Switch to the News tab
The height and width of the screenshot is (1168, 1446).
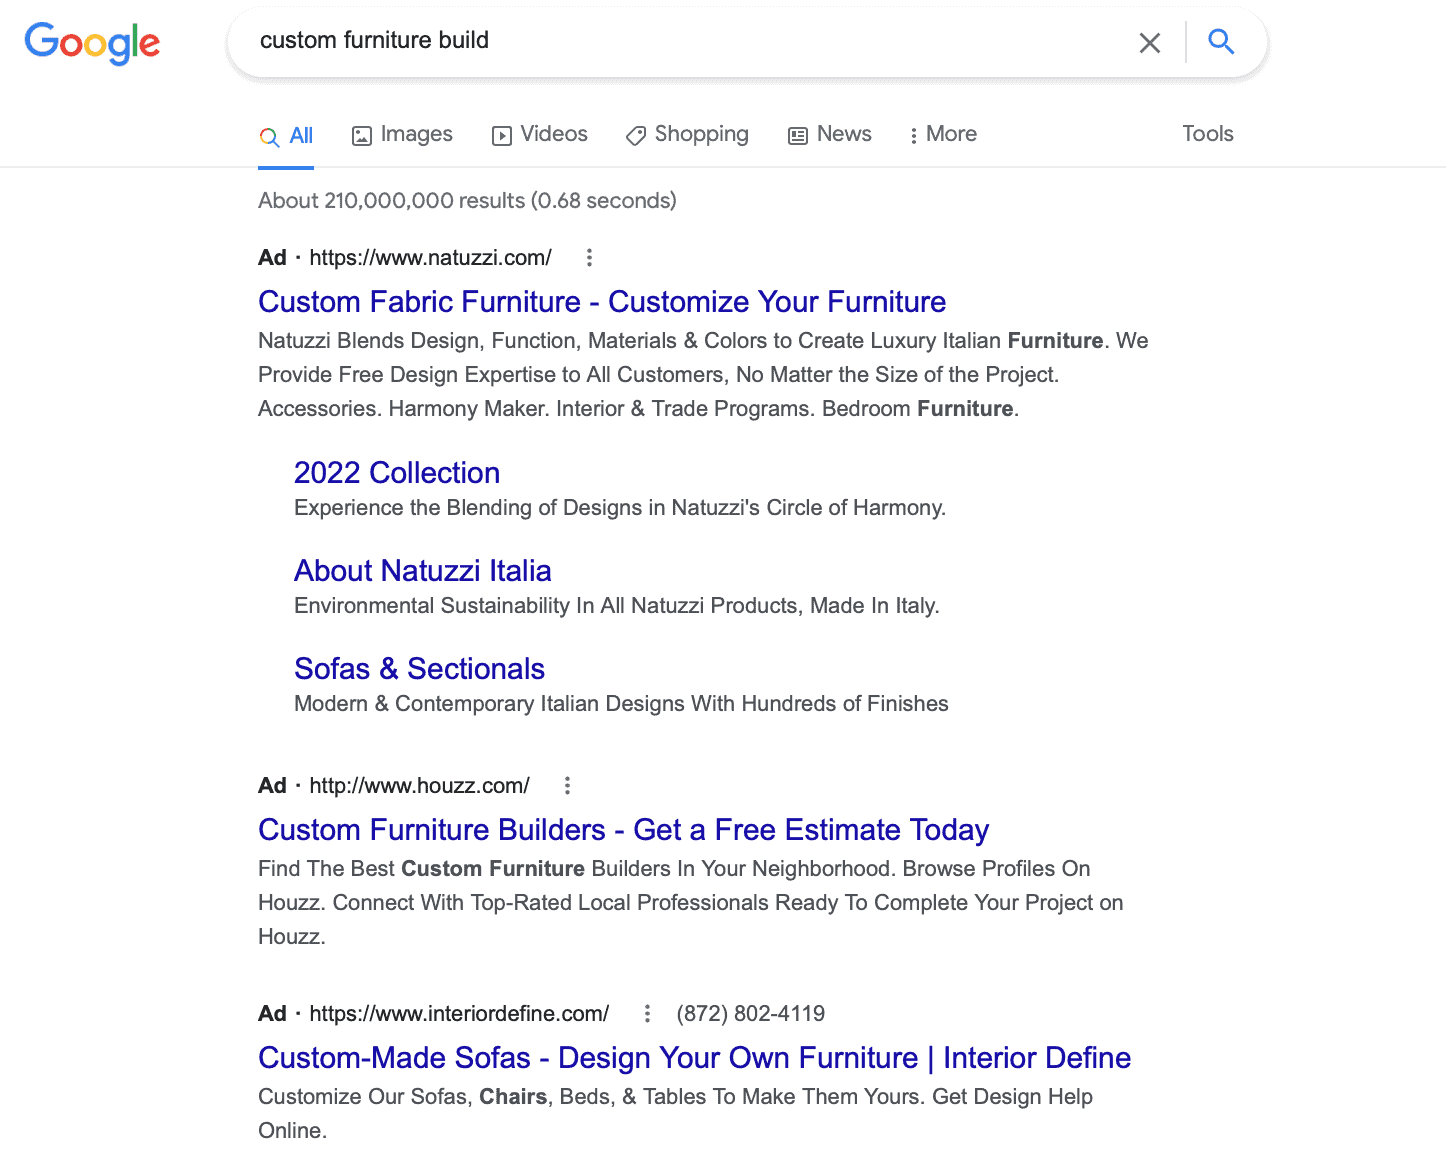click(x=830, y=134)
